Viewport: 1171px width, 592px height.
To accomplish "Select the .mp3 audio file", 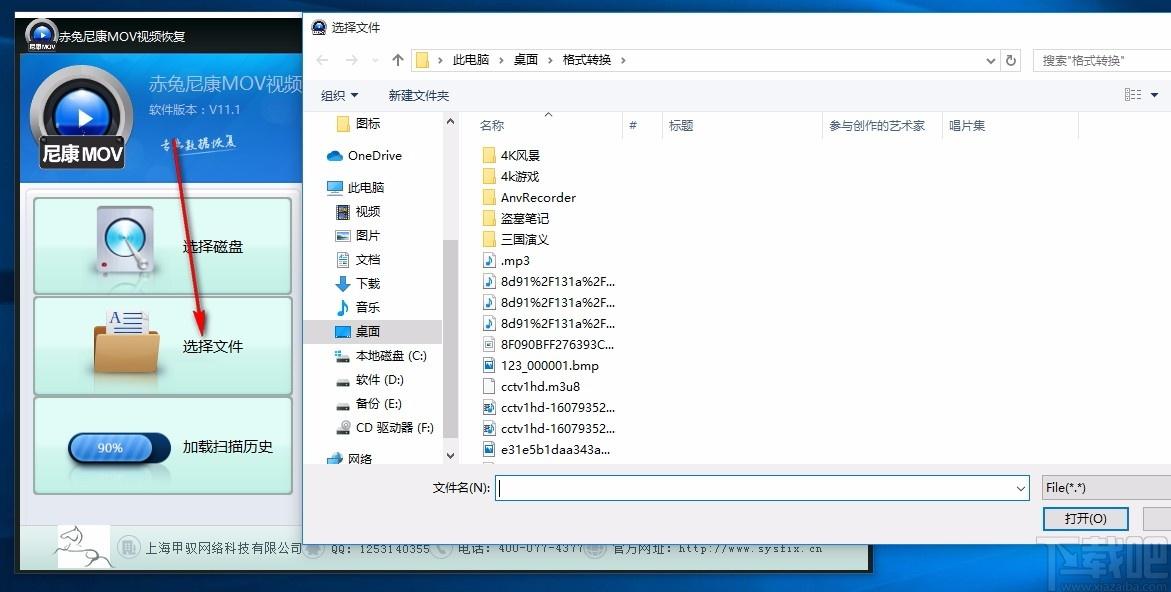I will (507, 261).
